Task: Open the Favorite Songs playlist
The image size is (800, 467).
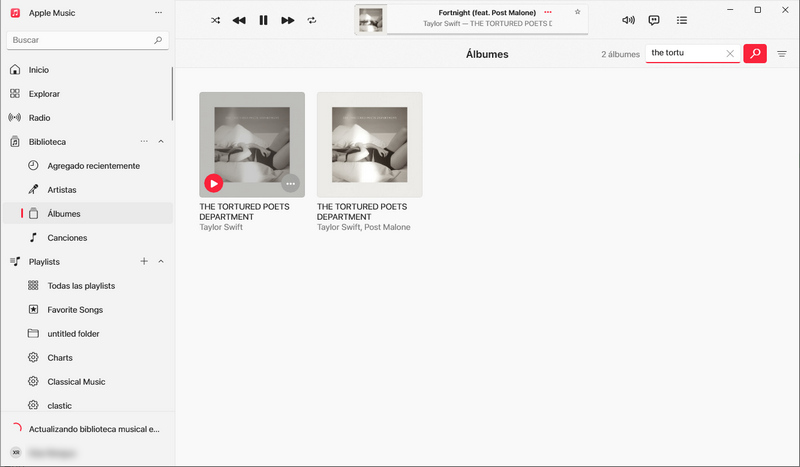Action: (88, 310)
